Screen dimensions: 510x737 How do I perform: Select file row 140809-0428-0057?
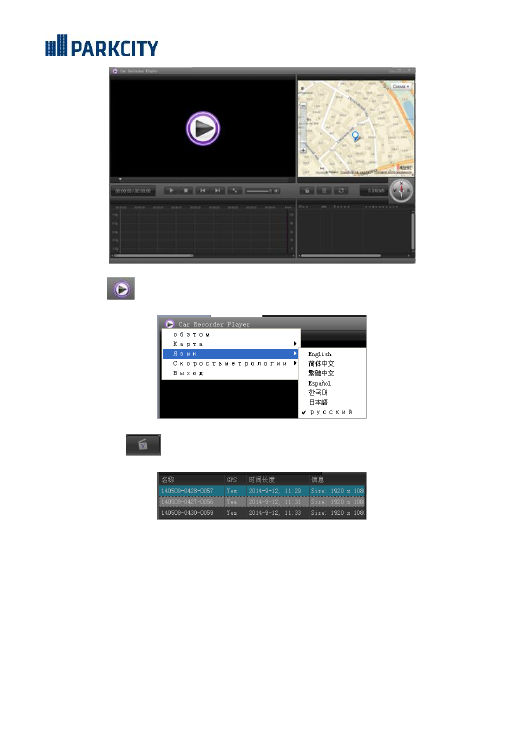point(262,491)
